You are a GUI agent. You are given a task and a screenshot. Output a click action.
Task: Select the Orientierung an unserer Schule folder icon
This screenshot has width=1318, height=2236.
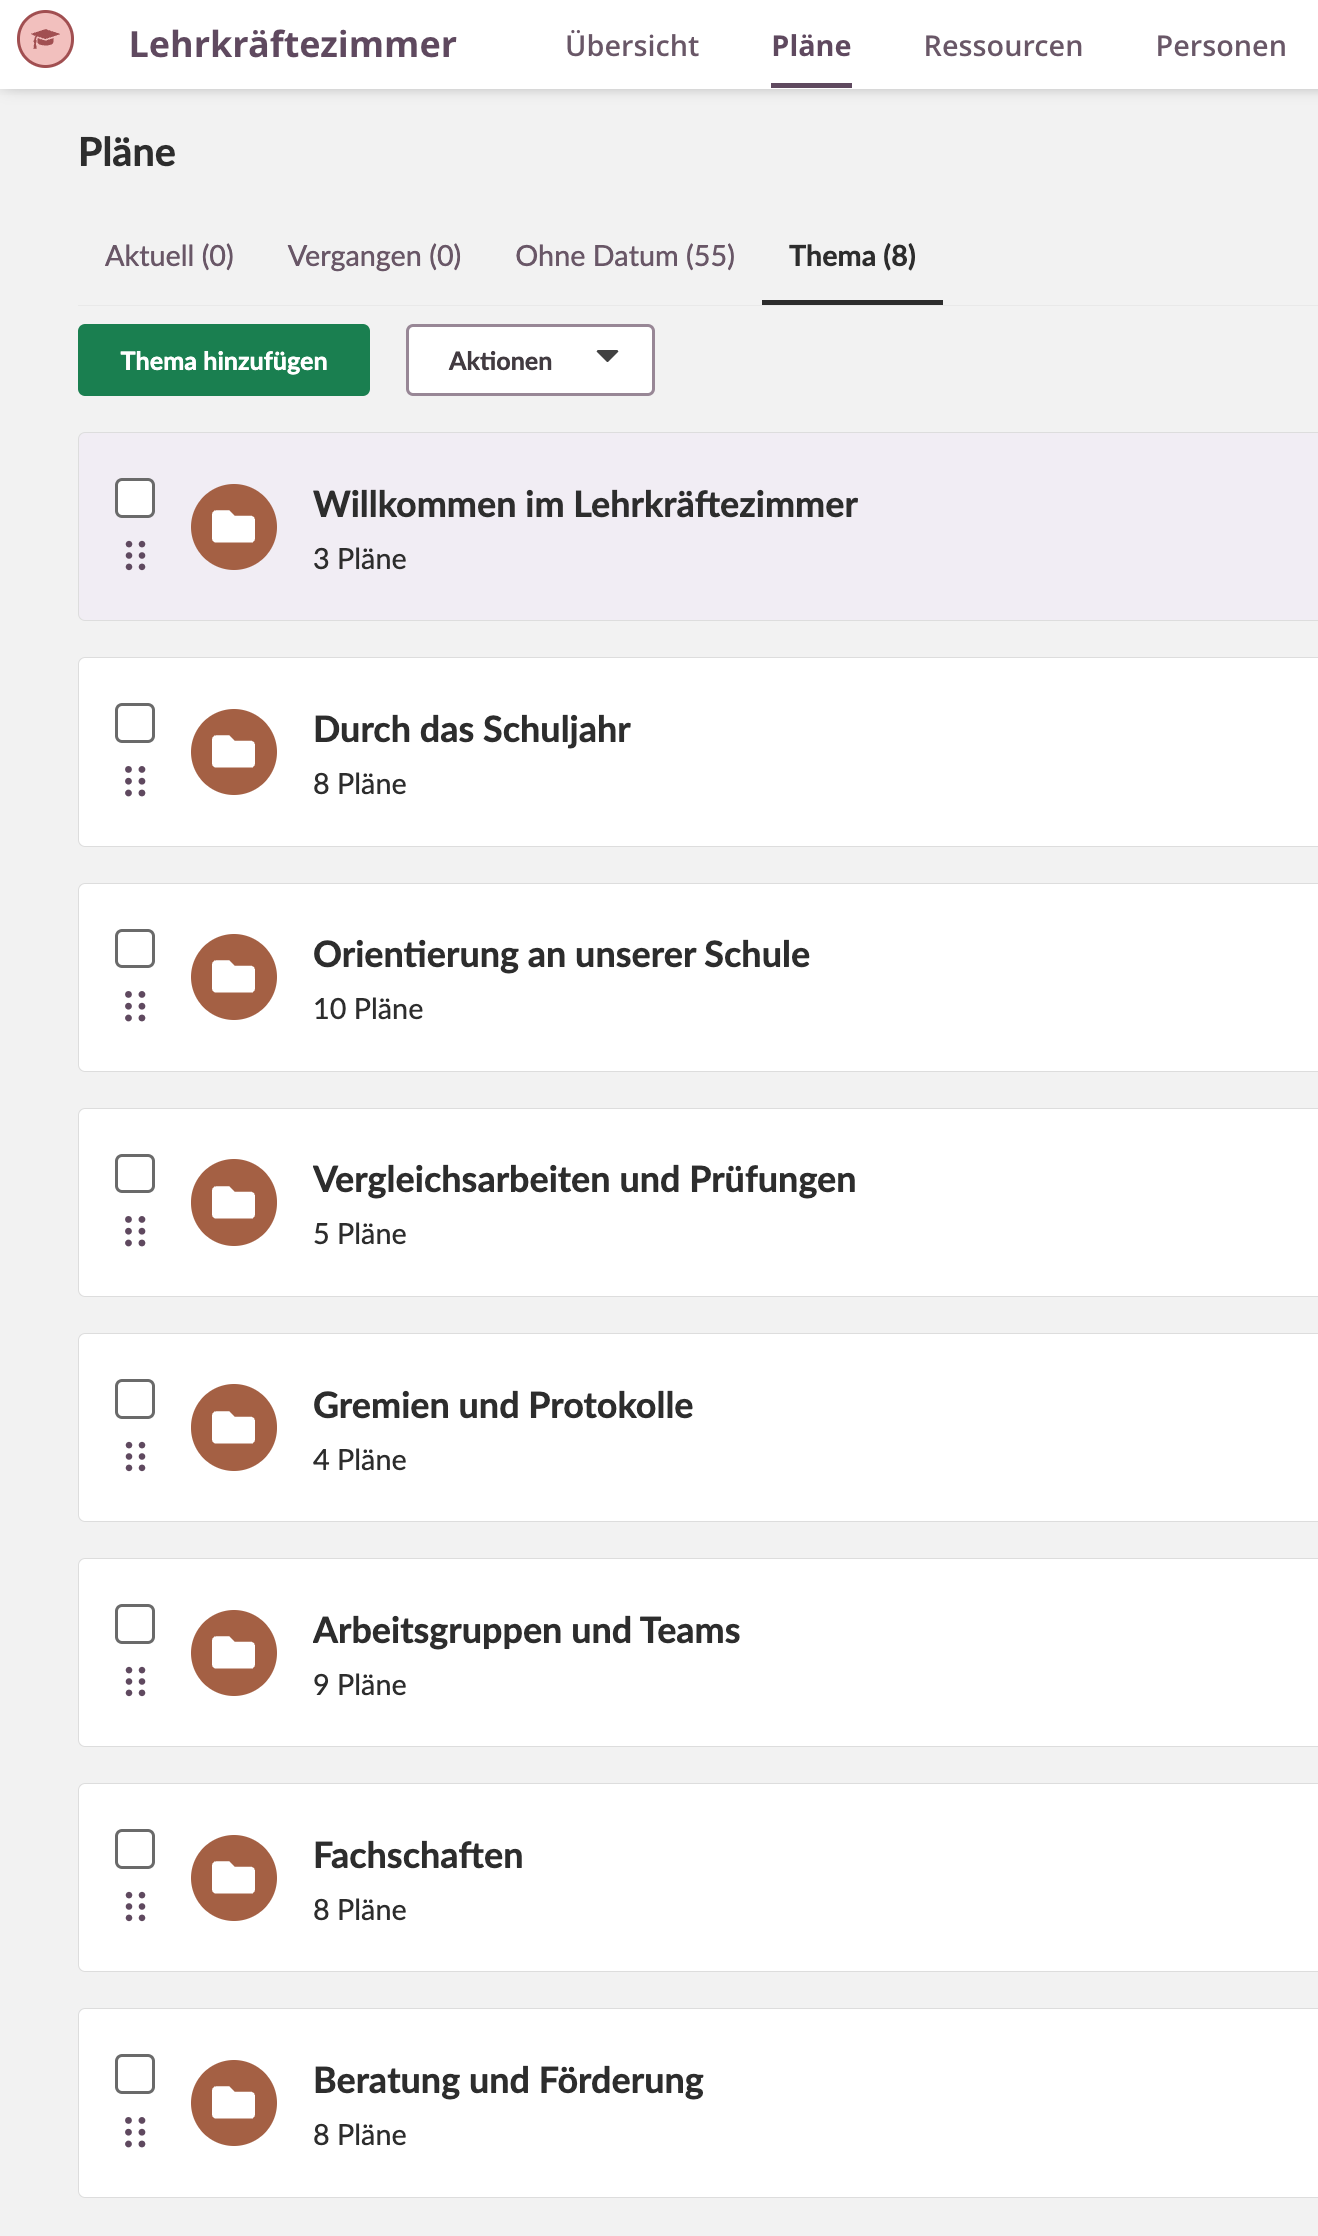coord(234,977)
